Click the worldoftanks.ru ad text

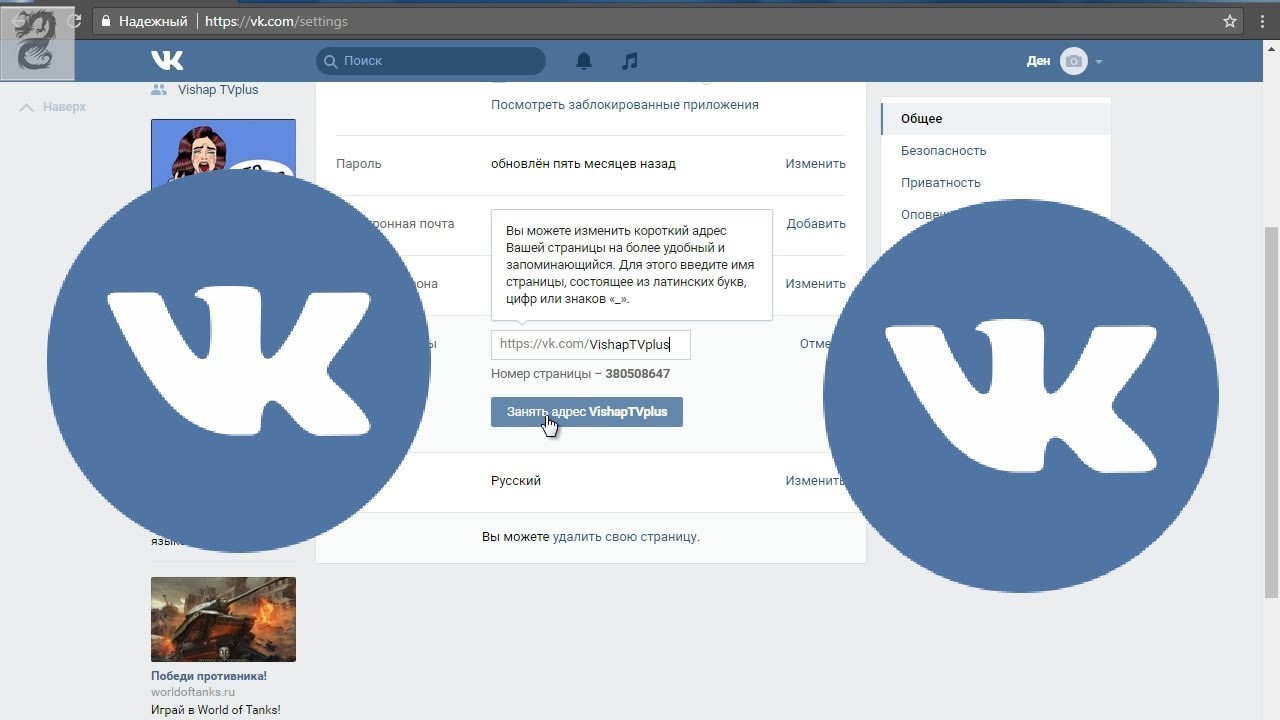point(193,692)
